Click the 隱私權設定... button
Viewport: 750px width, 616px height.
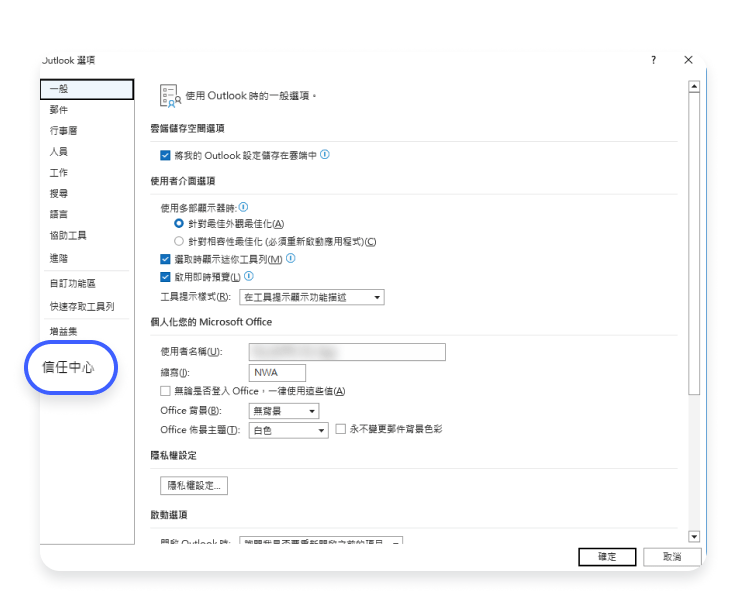pos(194,485)
